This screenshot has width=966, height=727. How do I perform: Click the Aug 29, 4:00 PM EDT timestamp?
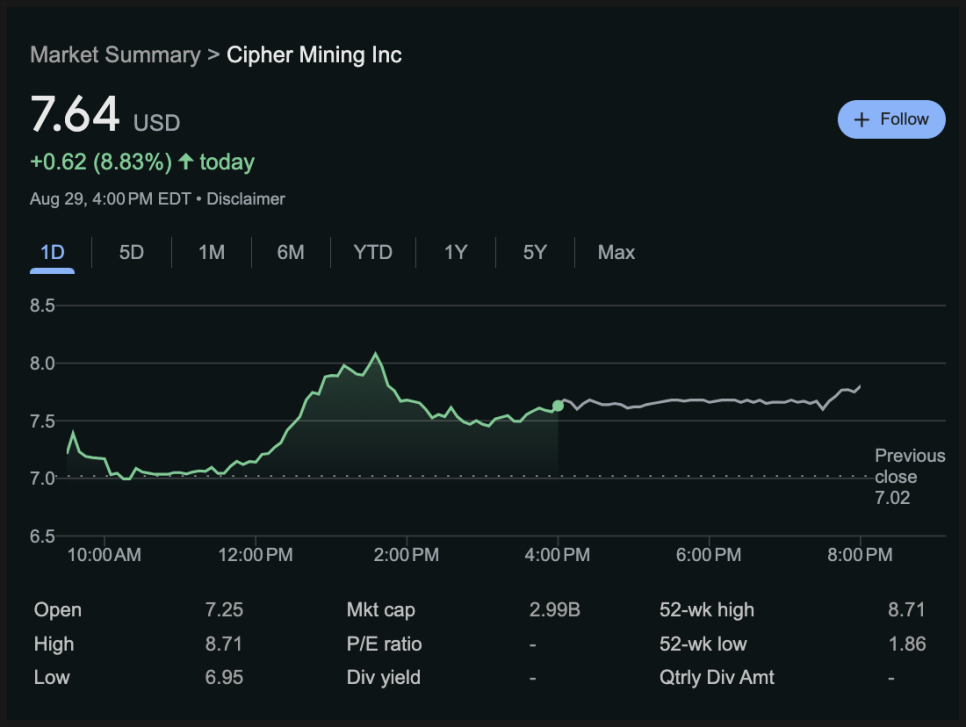point(110,199)
